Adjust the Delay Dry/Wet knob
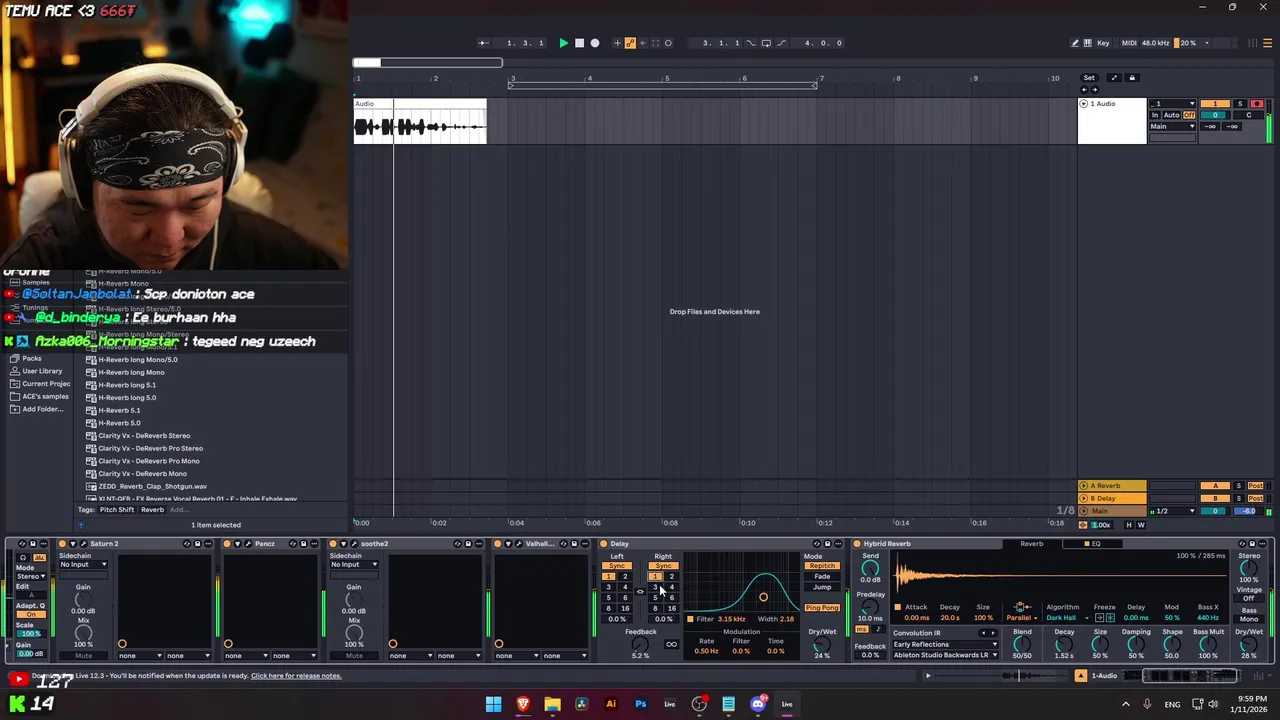Viewport: 1280px width, 720px height. tap(822, 645)
